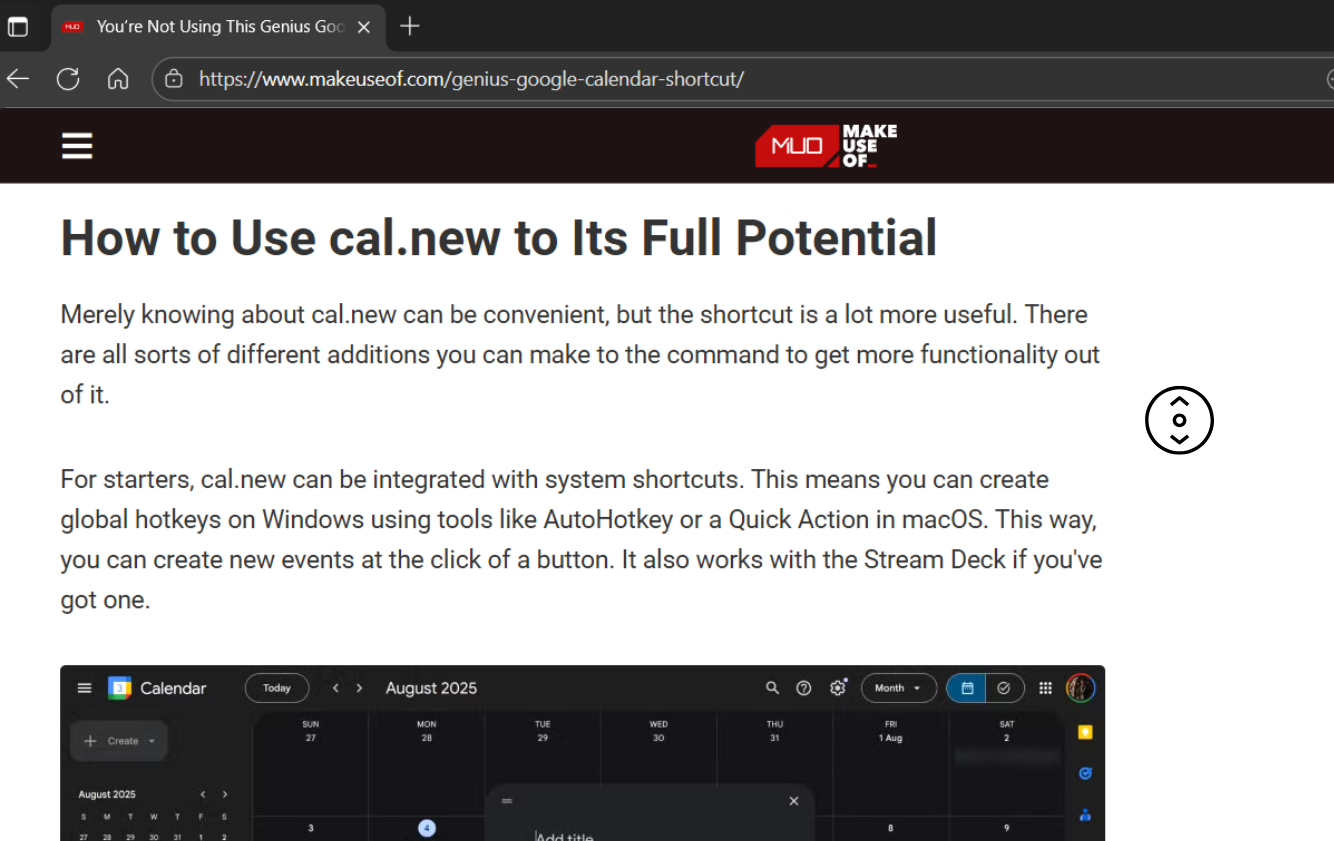Open the MUO hamburger menu
The height and width of the screenshot is (841, 1334).
pyautogui.click(x=77, y=146)
